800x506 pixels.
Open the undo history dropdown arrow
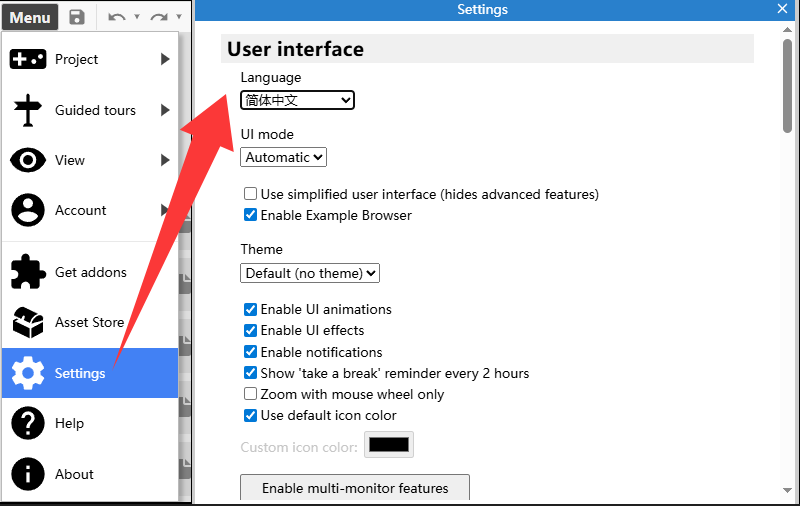tap(137, 17)
